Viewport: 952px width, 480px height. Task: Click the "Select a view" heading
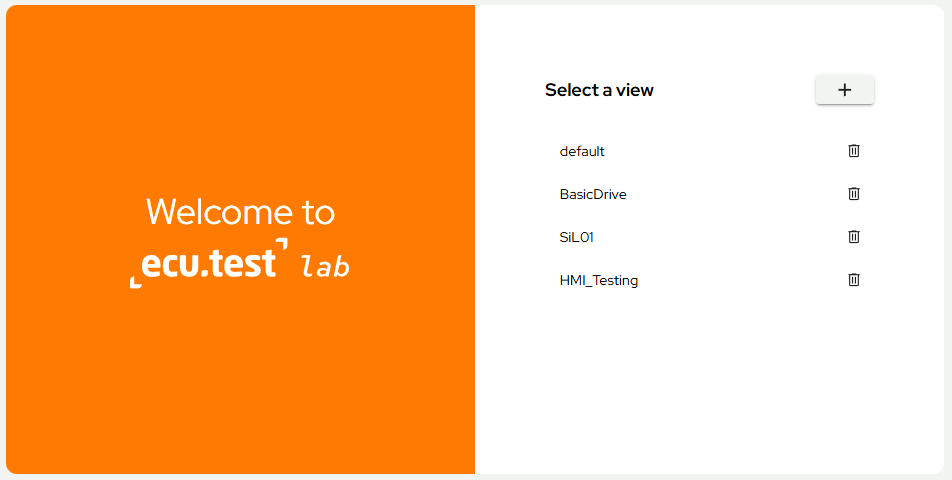click(x=599, y=90)
